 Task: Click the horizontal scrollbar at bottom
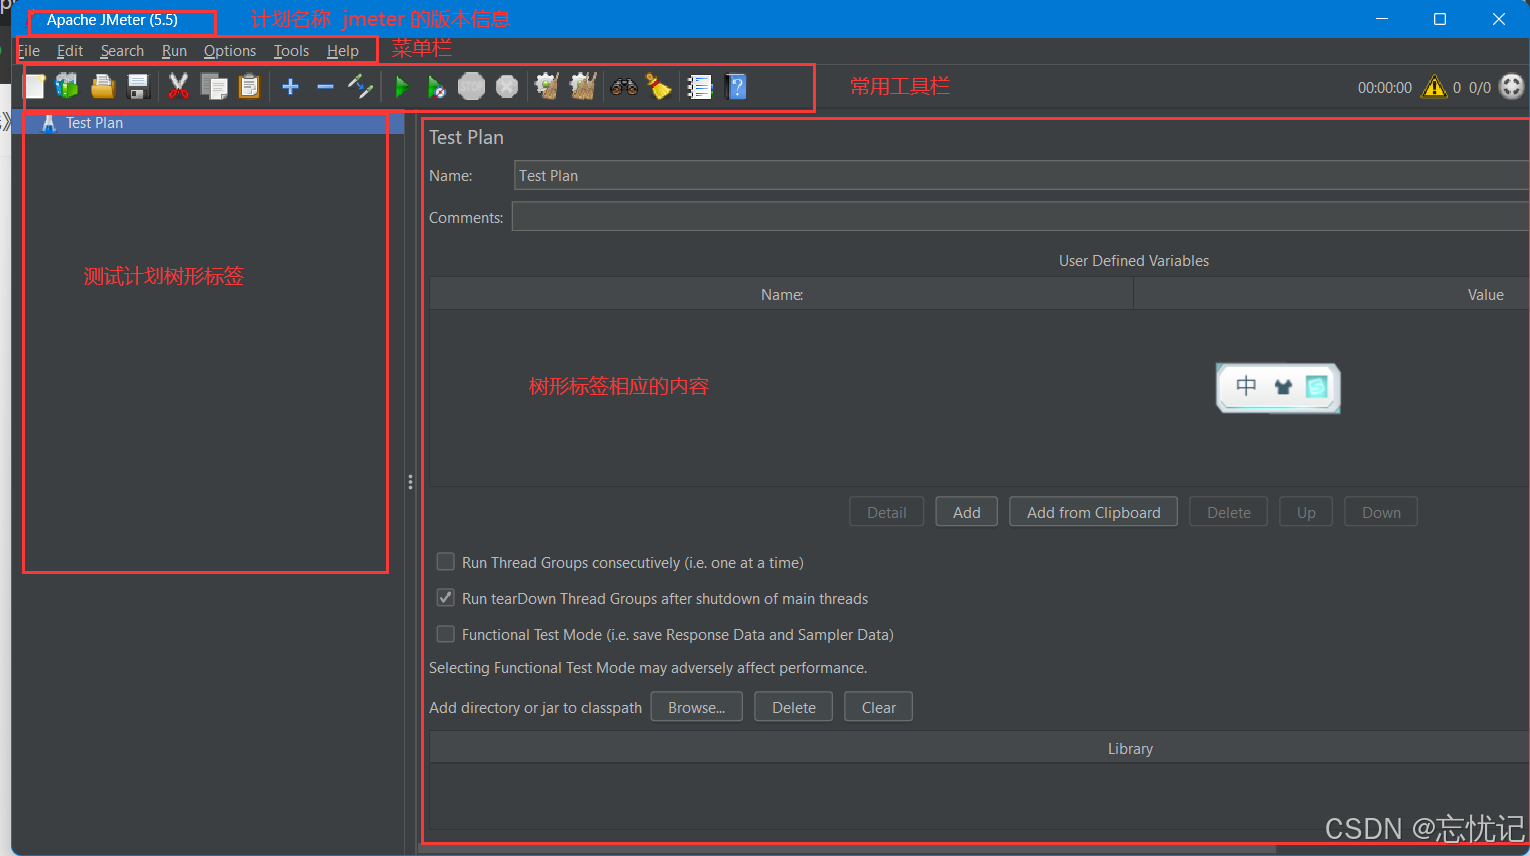tap(848, 849)
